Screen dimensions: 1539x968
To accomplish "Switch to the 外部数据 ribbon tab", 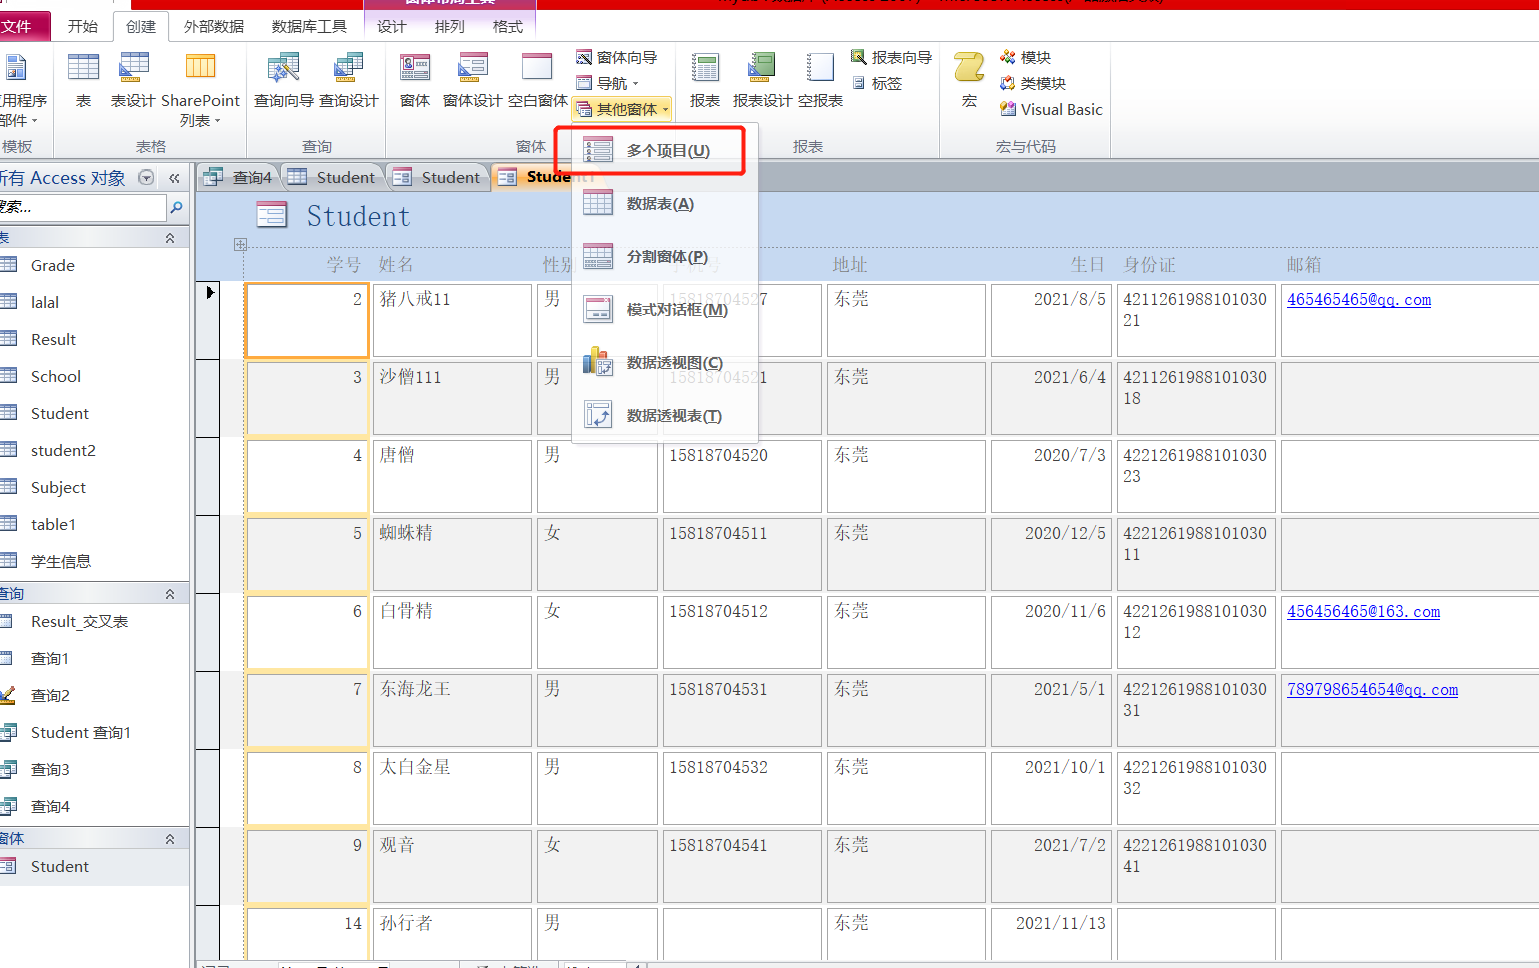I will (x=214, y=27).
